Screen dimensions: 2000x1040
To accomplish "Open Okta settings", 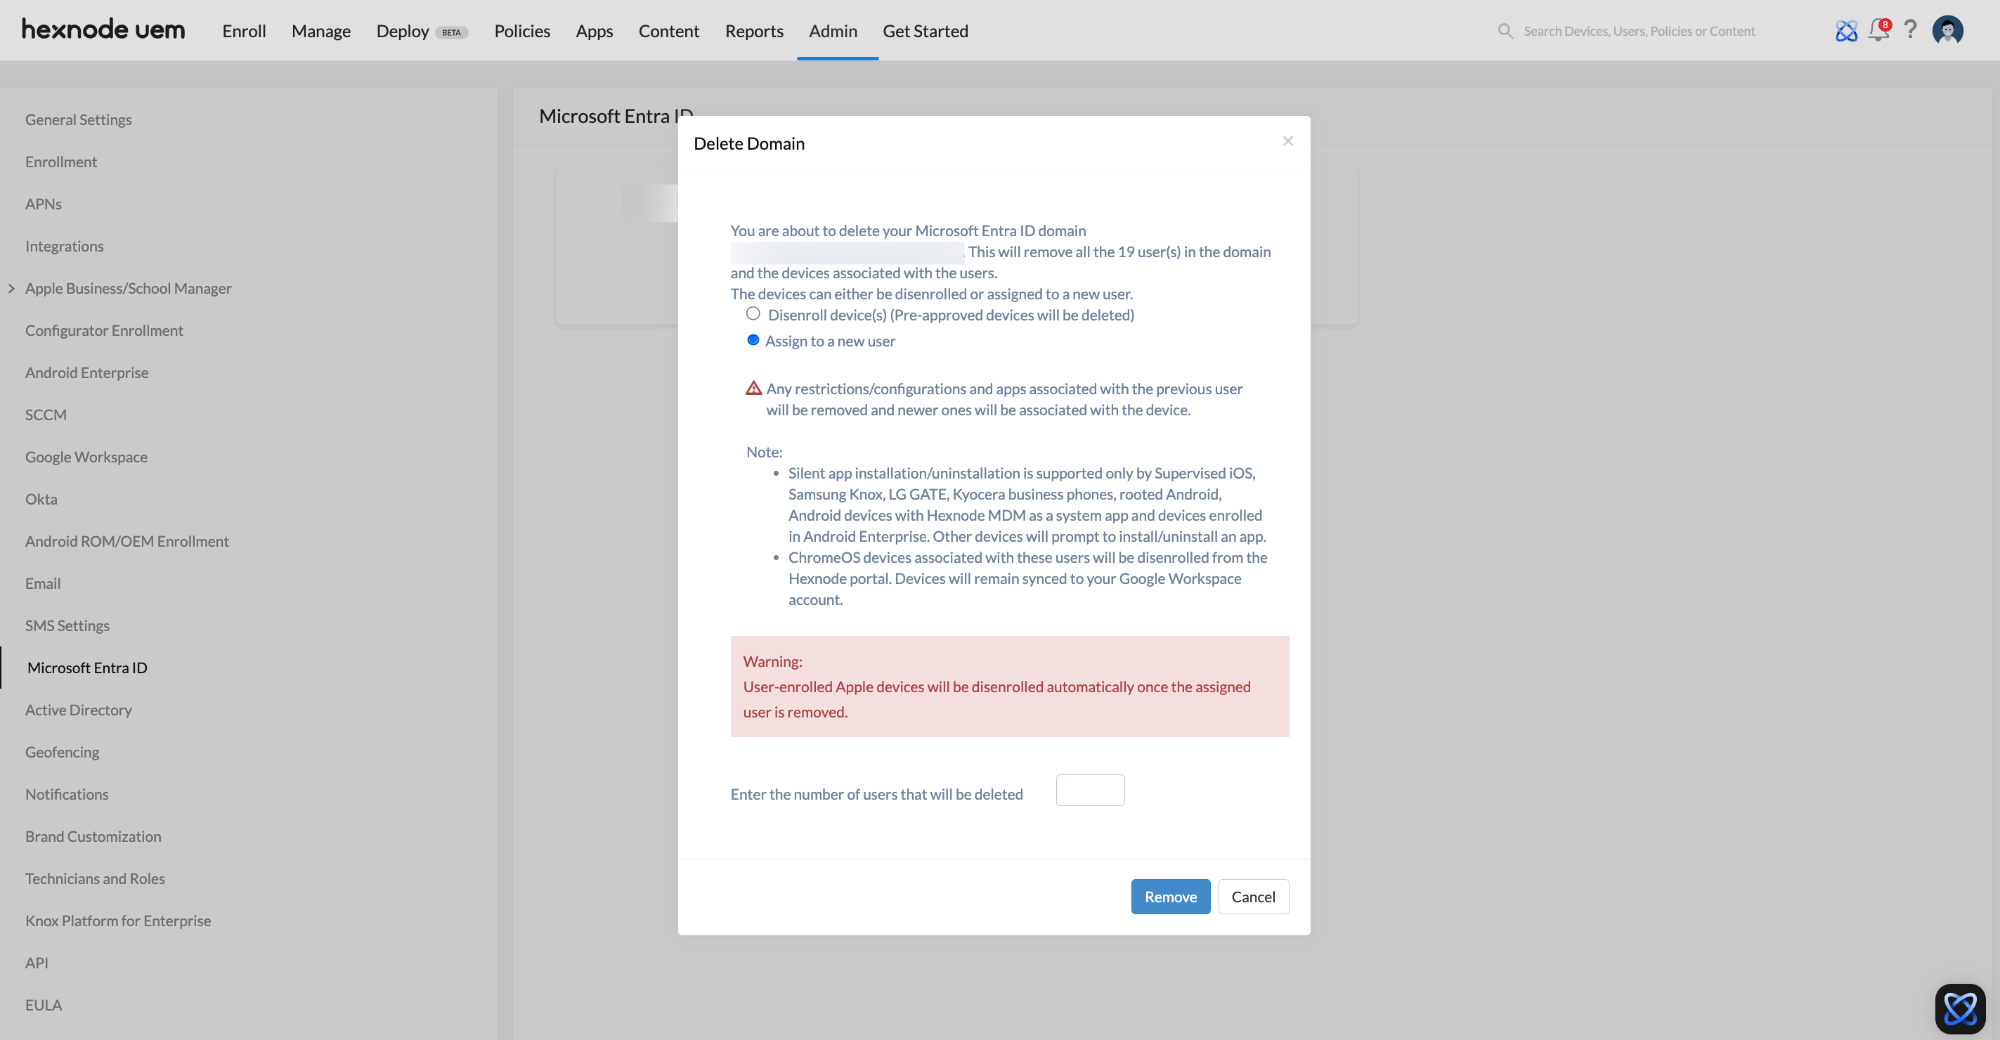I will coord(41,498).
